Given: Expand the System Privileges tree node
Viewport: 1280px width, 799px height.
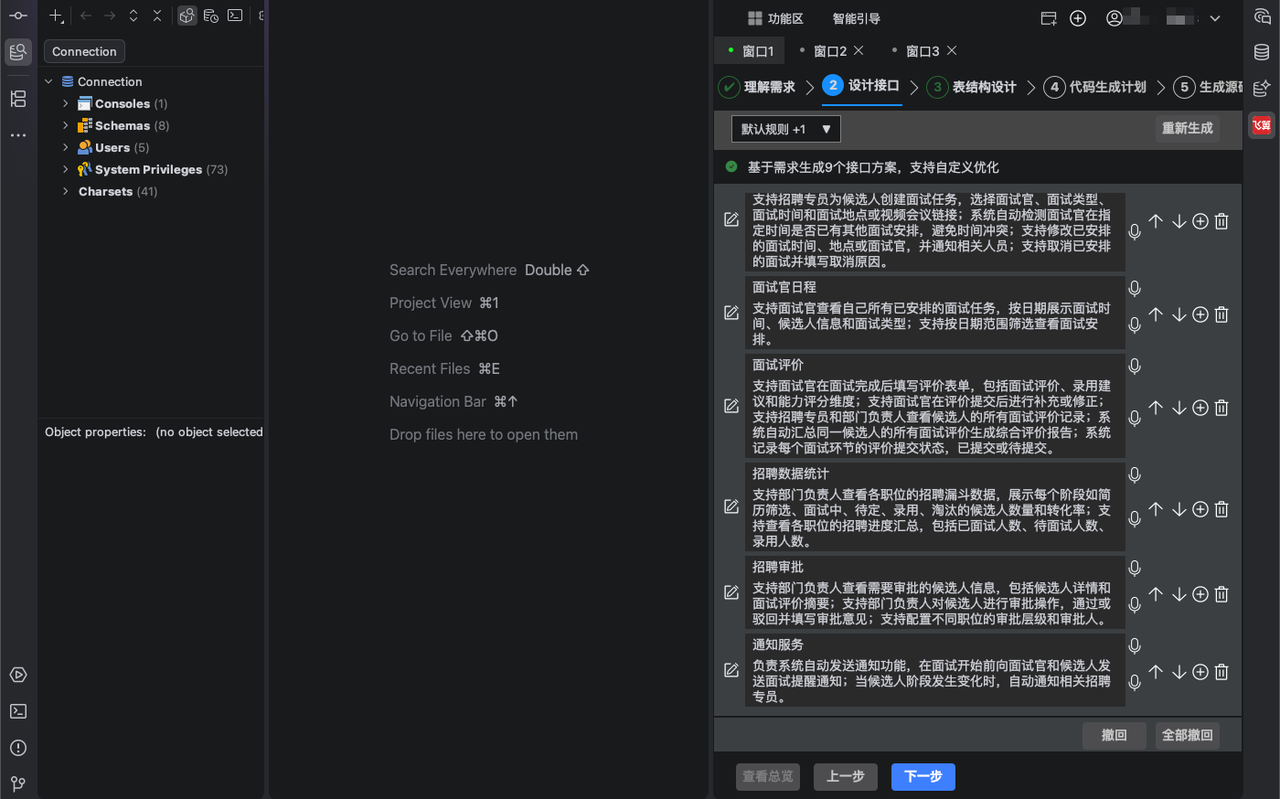Looking at the screenshot, I should [x=66, y=170].
